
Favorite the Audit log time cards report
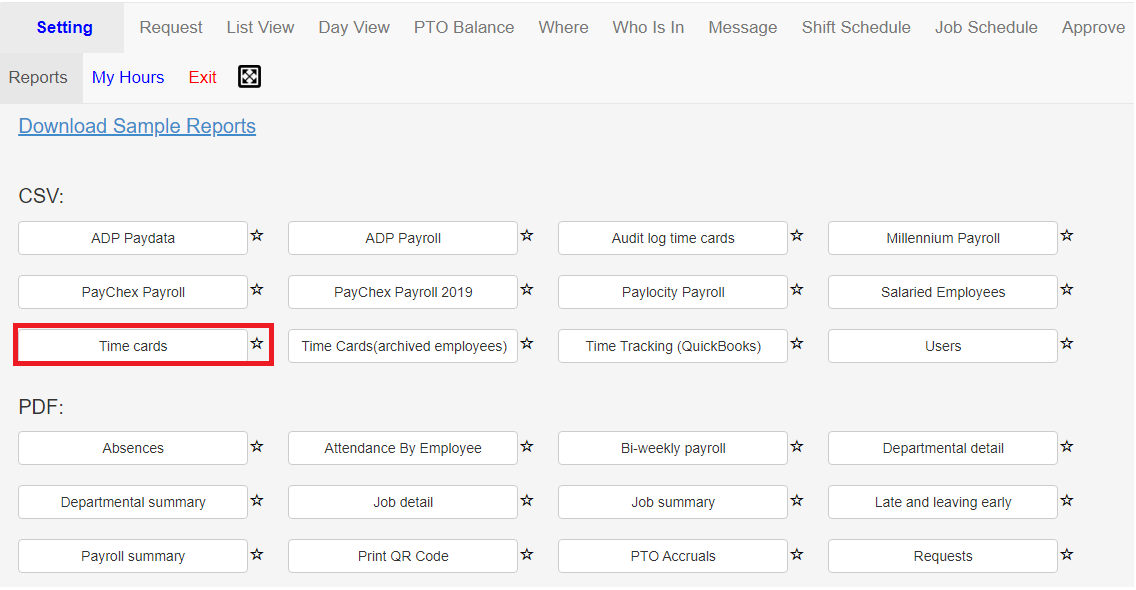coord(797,236)
